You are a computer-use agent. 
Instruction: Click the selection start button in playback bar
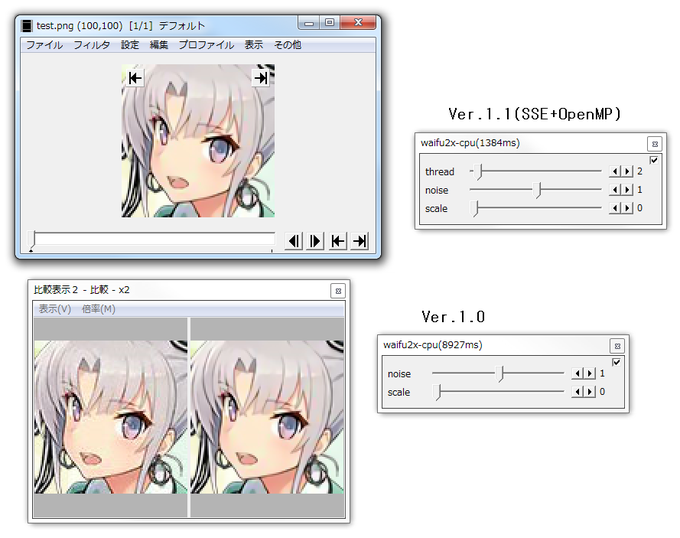pos(337,241)
